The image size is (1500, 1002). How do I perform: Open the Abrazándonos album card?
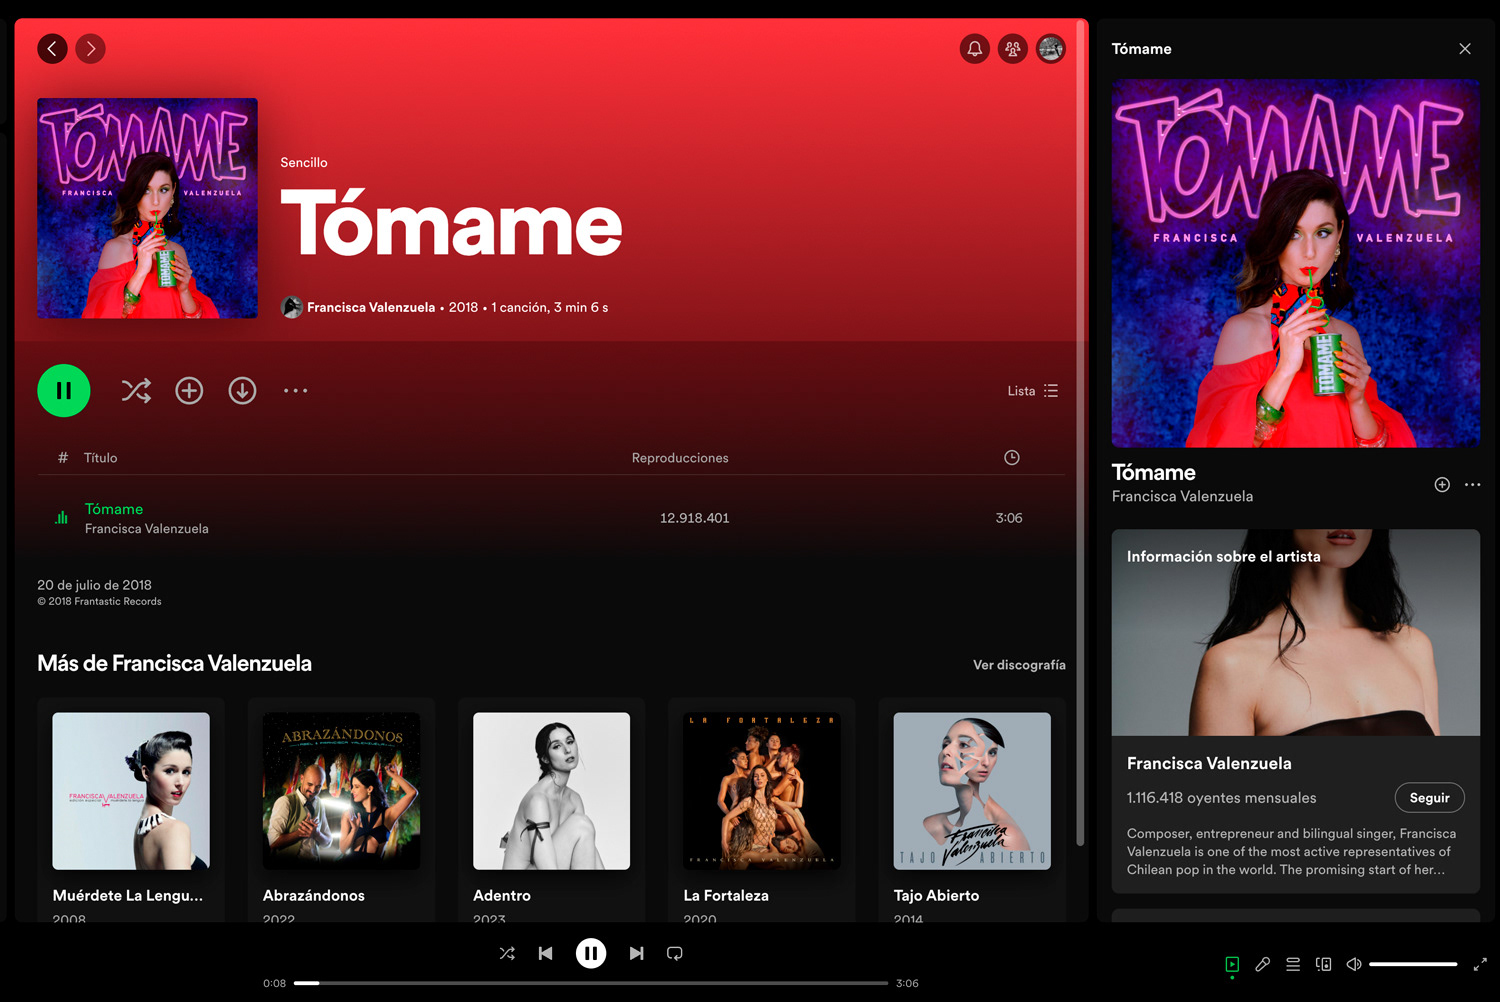click(x=341, y=810)
